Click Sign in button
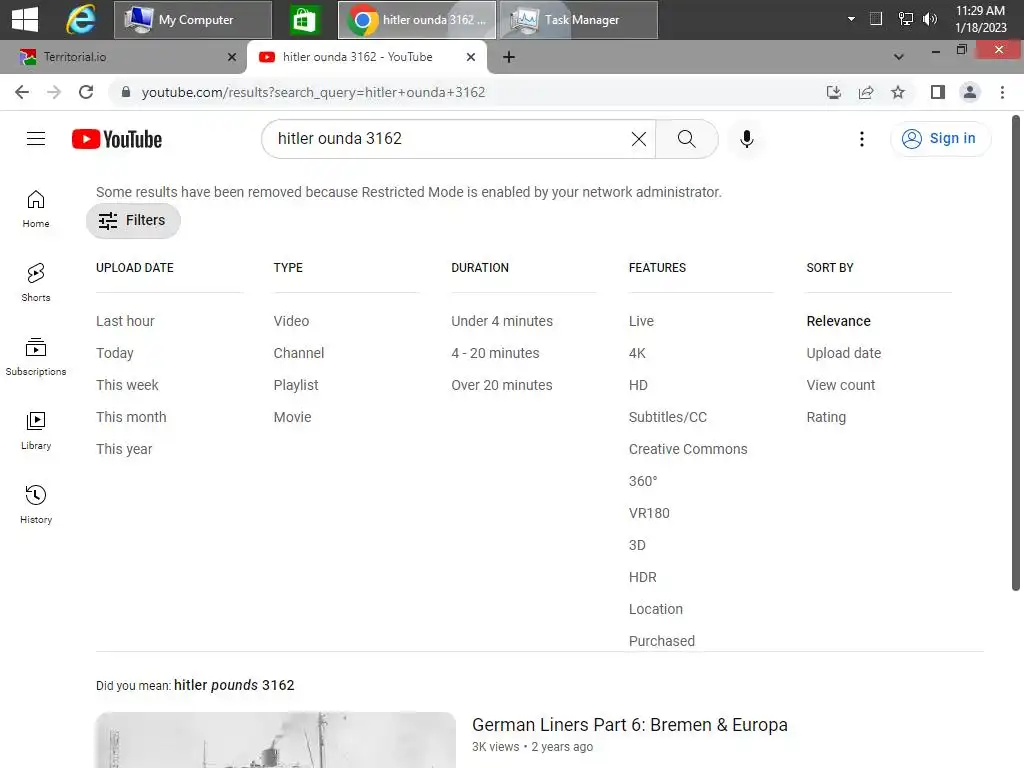 [x=940, y=138]
